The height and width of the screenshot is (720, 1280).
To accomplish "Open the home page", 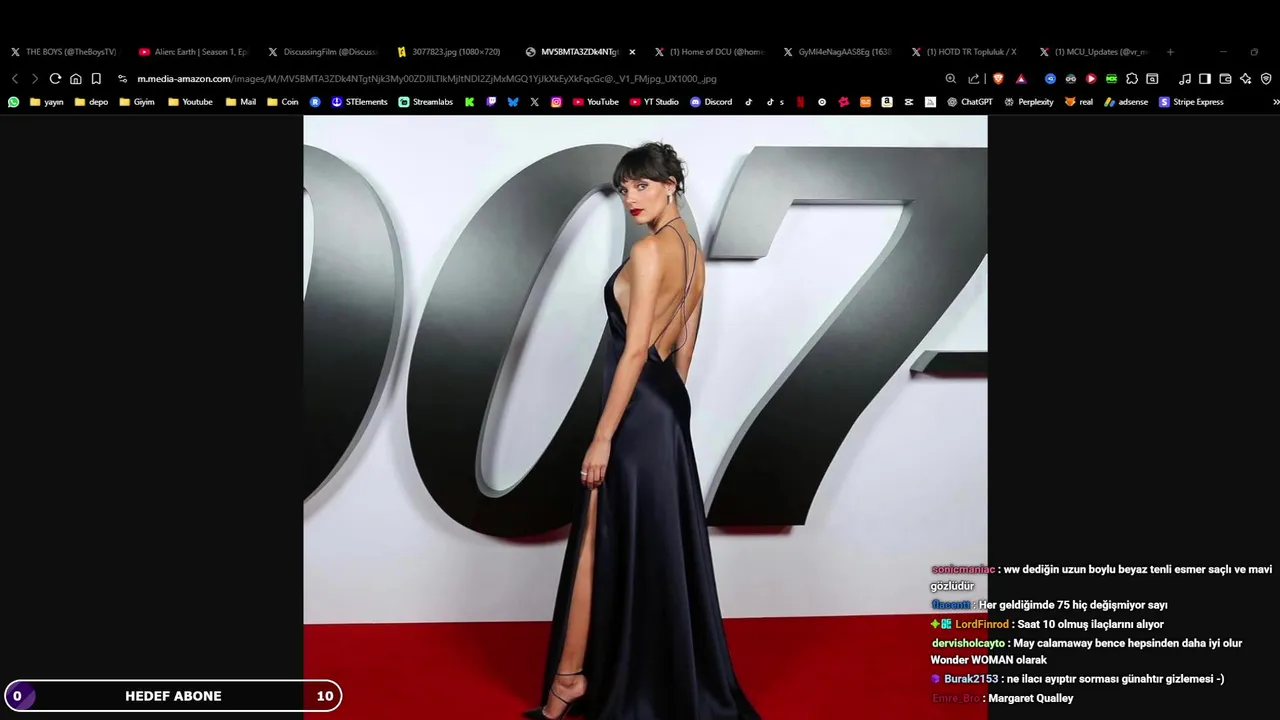I will [x=76, y=79].
